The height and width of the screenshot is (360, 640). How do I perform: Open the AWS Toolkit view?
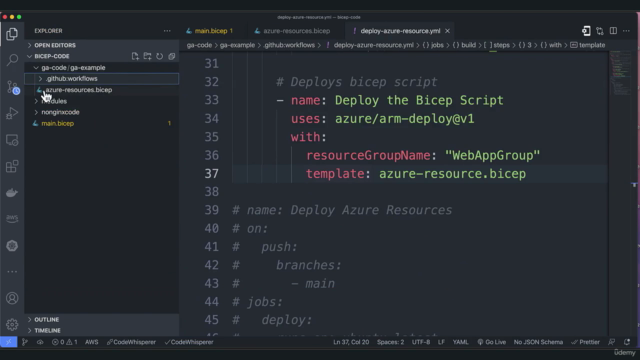coord(12,218)
